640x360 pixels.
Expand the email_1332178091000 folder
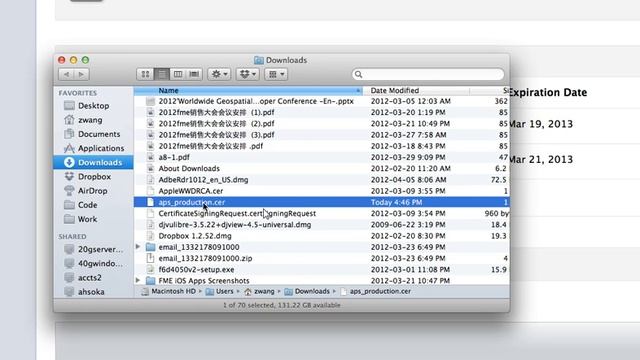pyautogui.click(x=138, y=247)
